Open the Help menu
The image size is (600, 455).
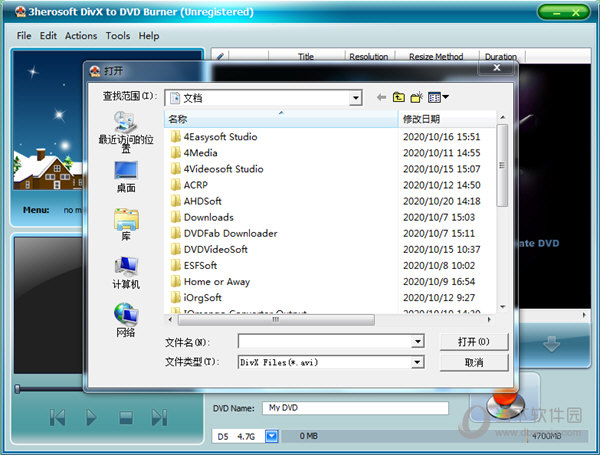(149, 36)
